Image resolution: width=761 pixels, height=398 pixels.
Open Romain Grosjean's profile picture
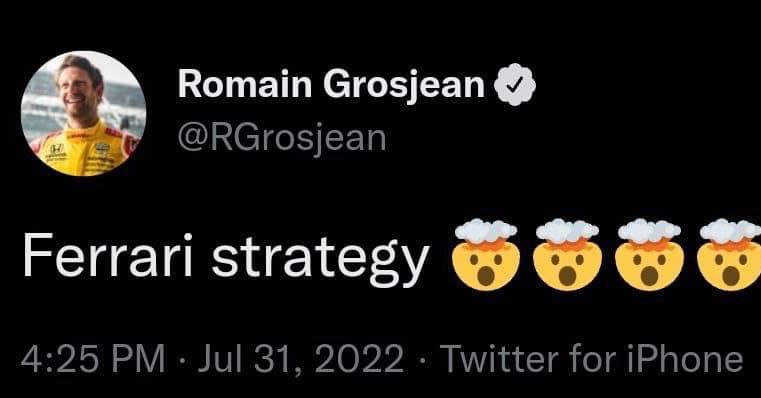pos(83,113)
